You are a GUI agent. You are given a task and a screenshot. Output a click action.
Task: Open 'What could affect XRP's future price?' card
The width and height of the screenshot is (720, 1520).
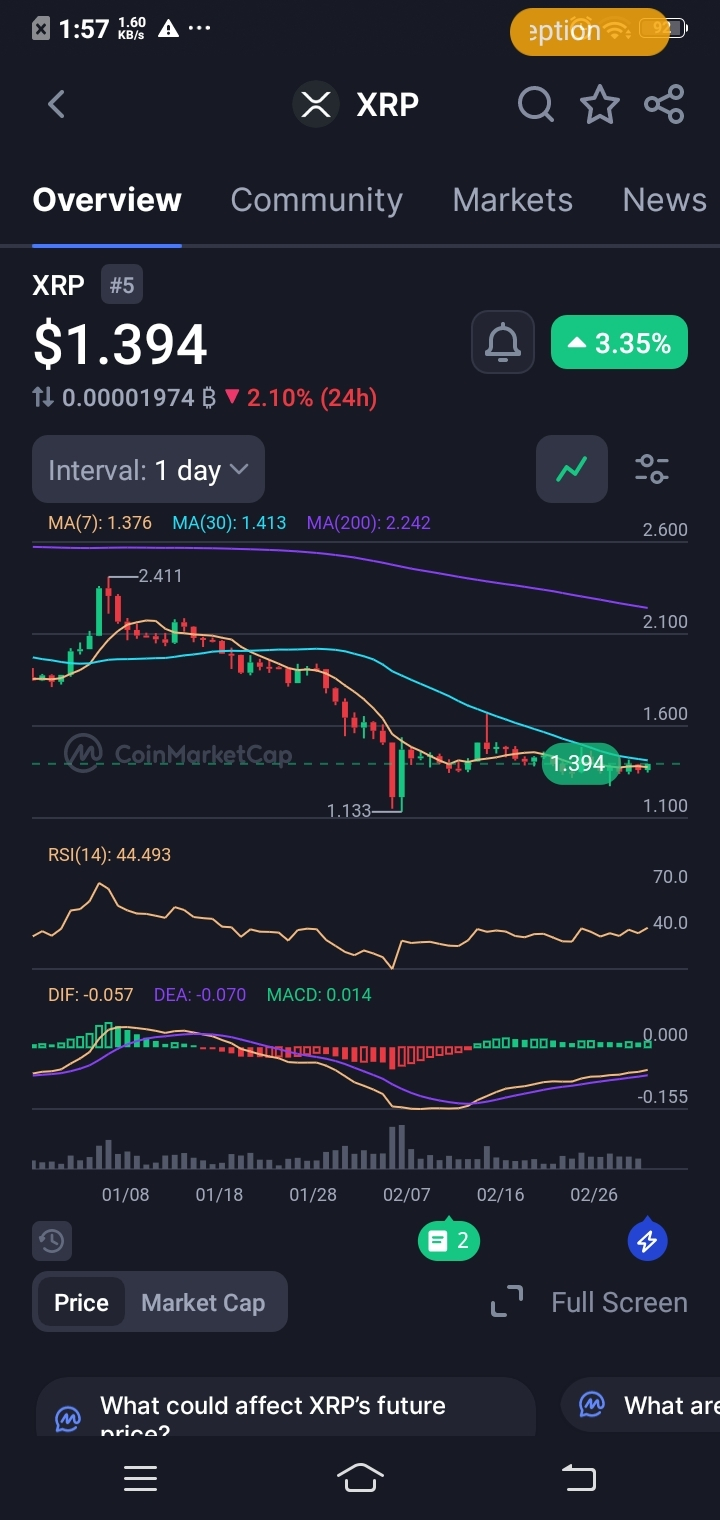pyautogui.click(x=285, y=1407)
